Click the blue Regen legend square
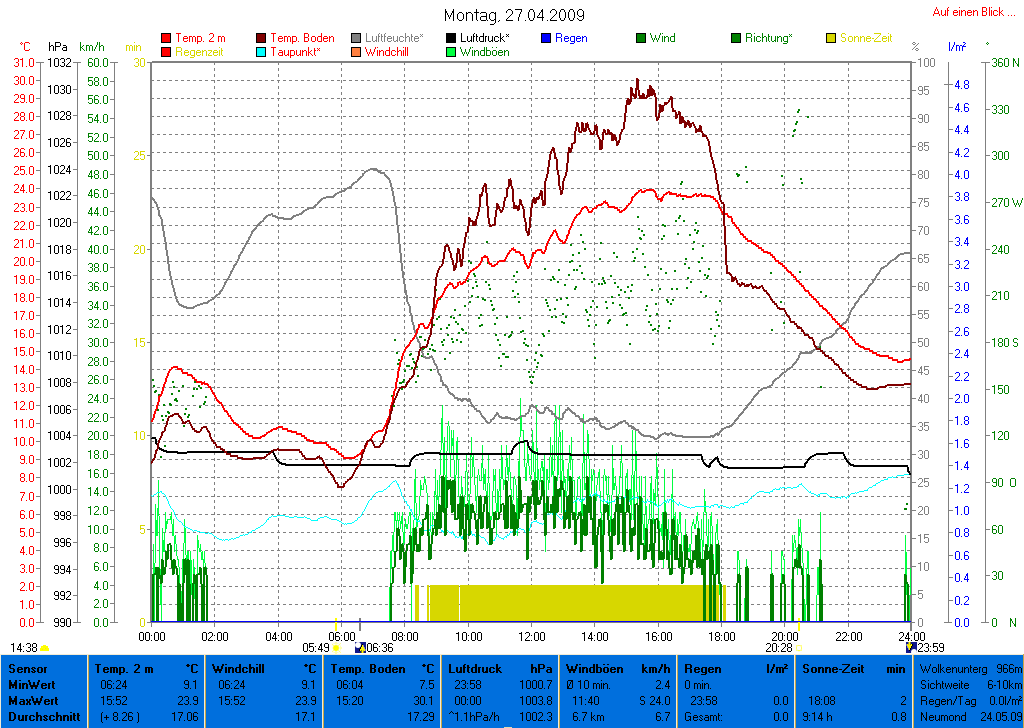 546,39
